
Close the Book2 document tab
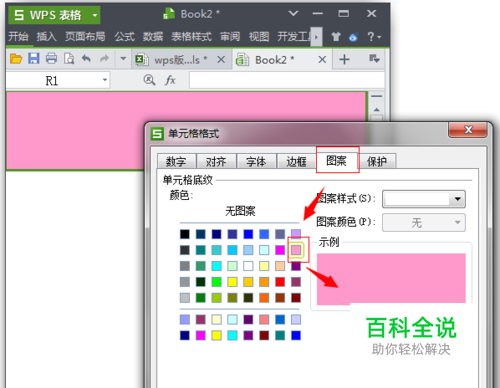point(322,60)
